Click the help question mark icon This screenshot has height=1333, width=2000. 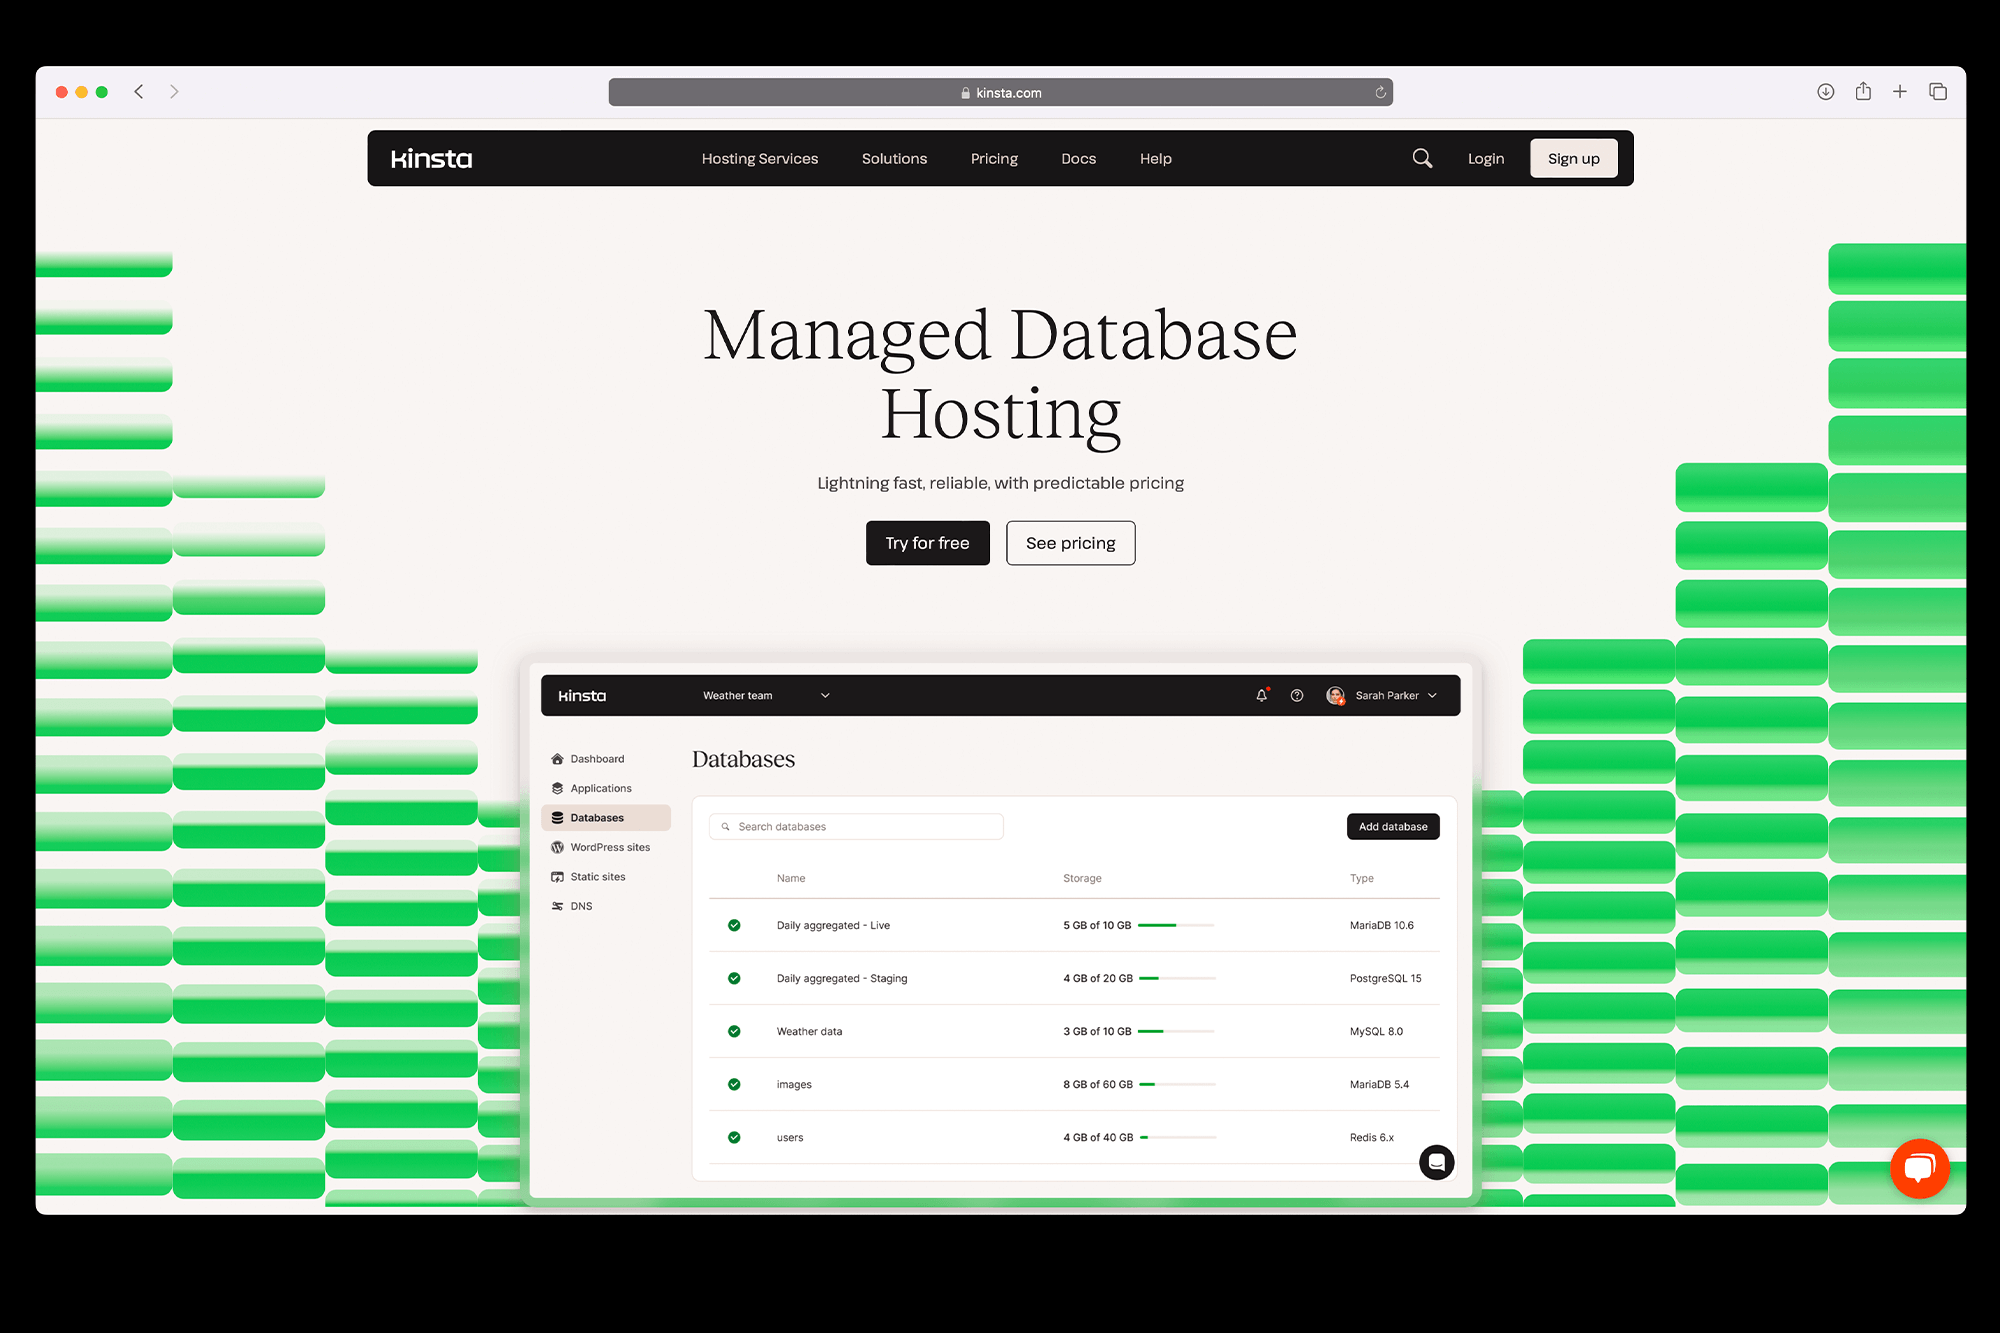[1297, 695]
